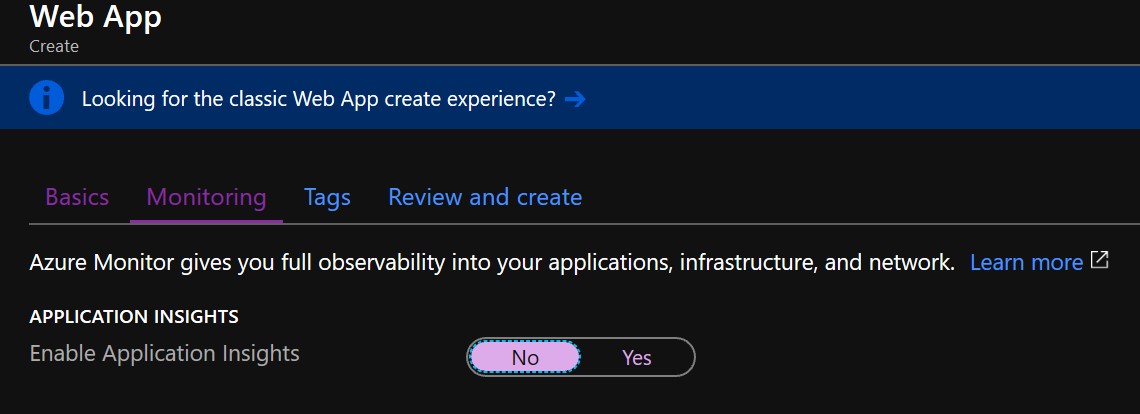This screenshot has width=1140, height=414.
Task: Click the classic Web App create experience text
Action: 318,98
